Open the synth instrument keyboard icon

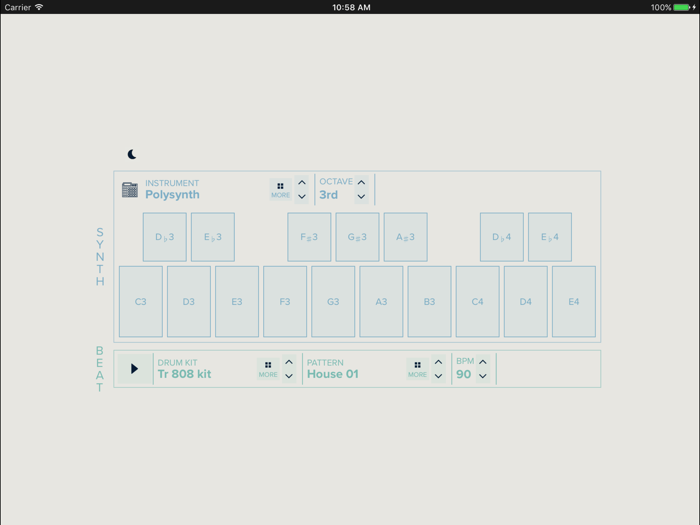click(x=130, y=190)
